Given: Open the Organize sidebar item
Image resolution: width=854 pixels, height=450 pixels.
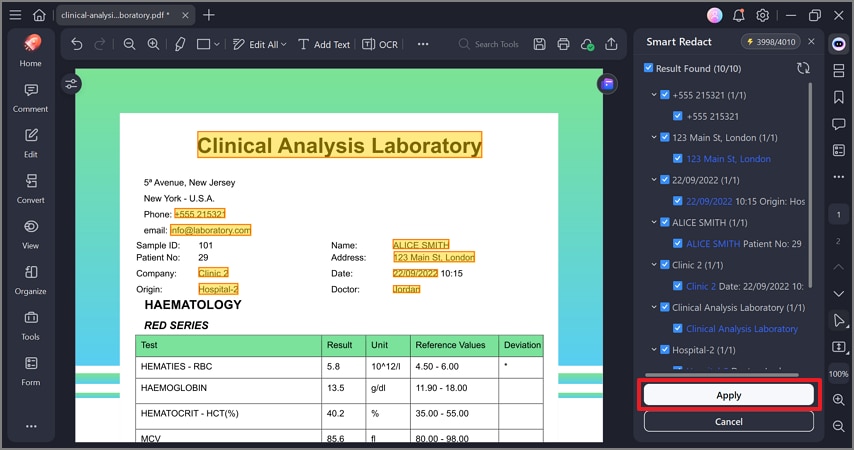Looking at the screenshot, I should pyautogui.click(x=30, y=281).
